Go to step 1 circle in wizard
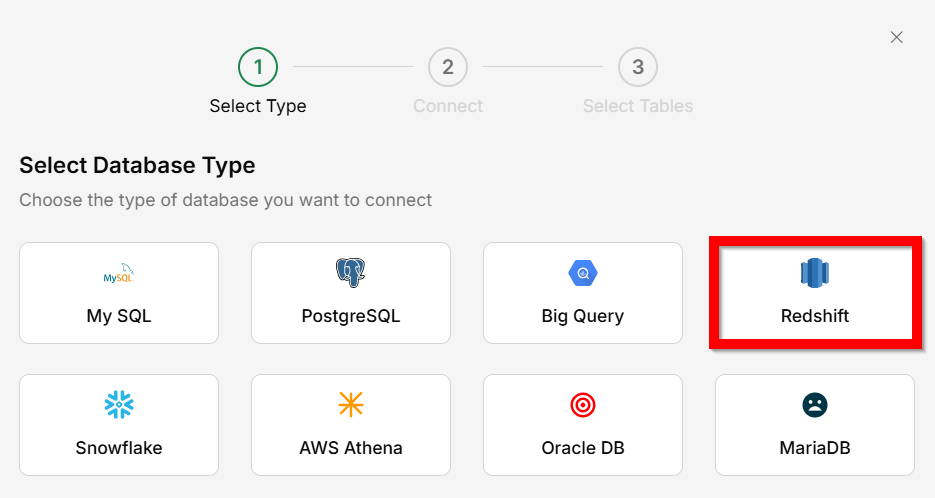Screen dimensions: 935x498 [x=258, y=67]
